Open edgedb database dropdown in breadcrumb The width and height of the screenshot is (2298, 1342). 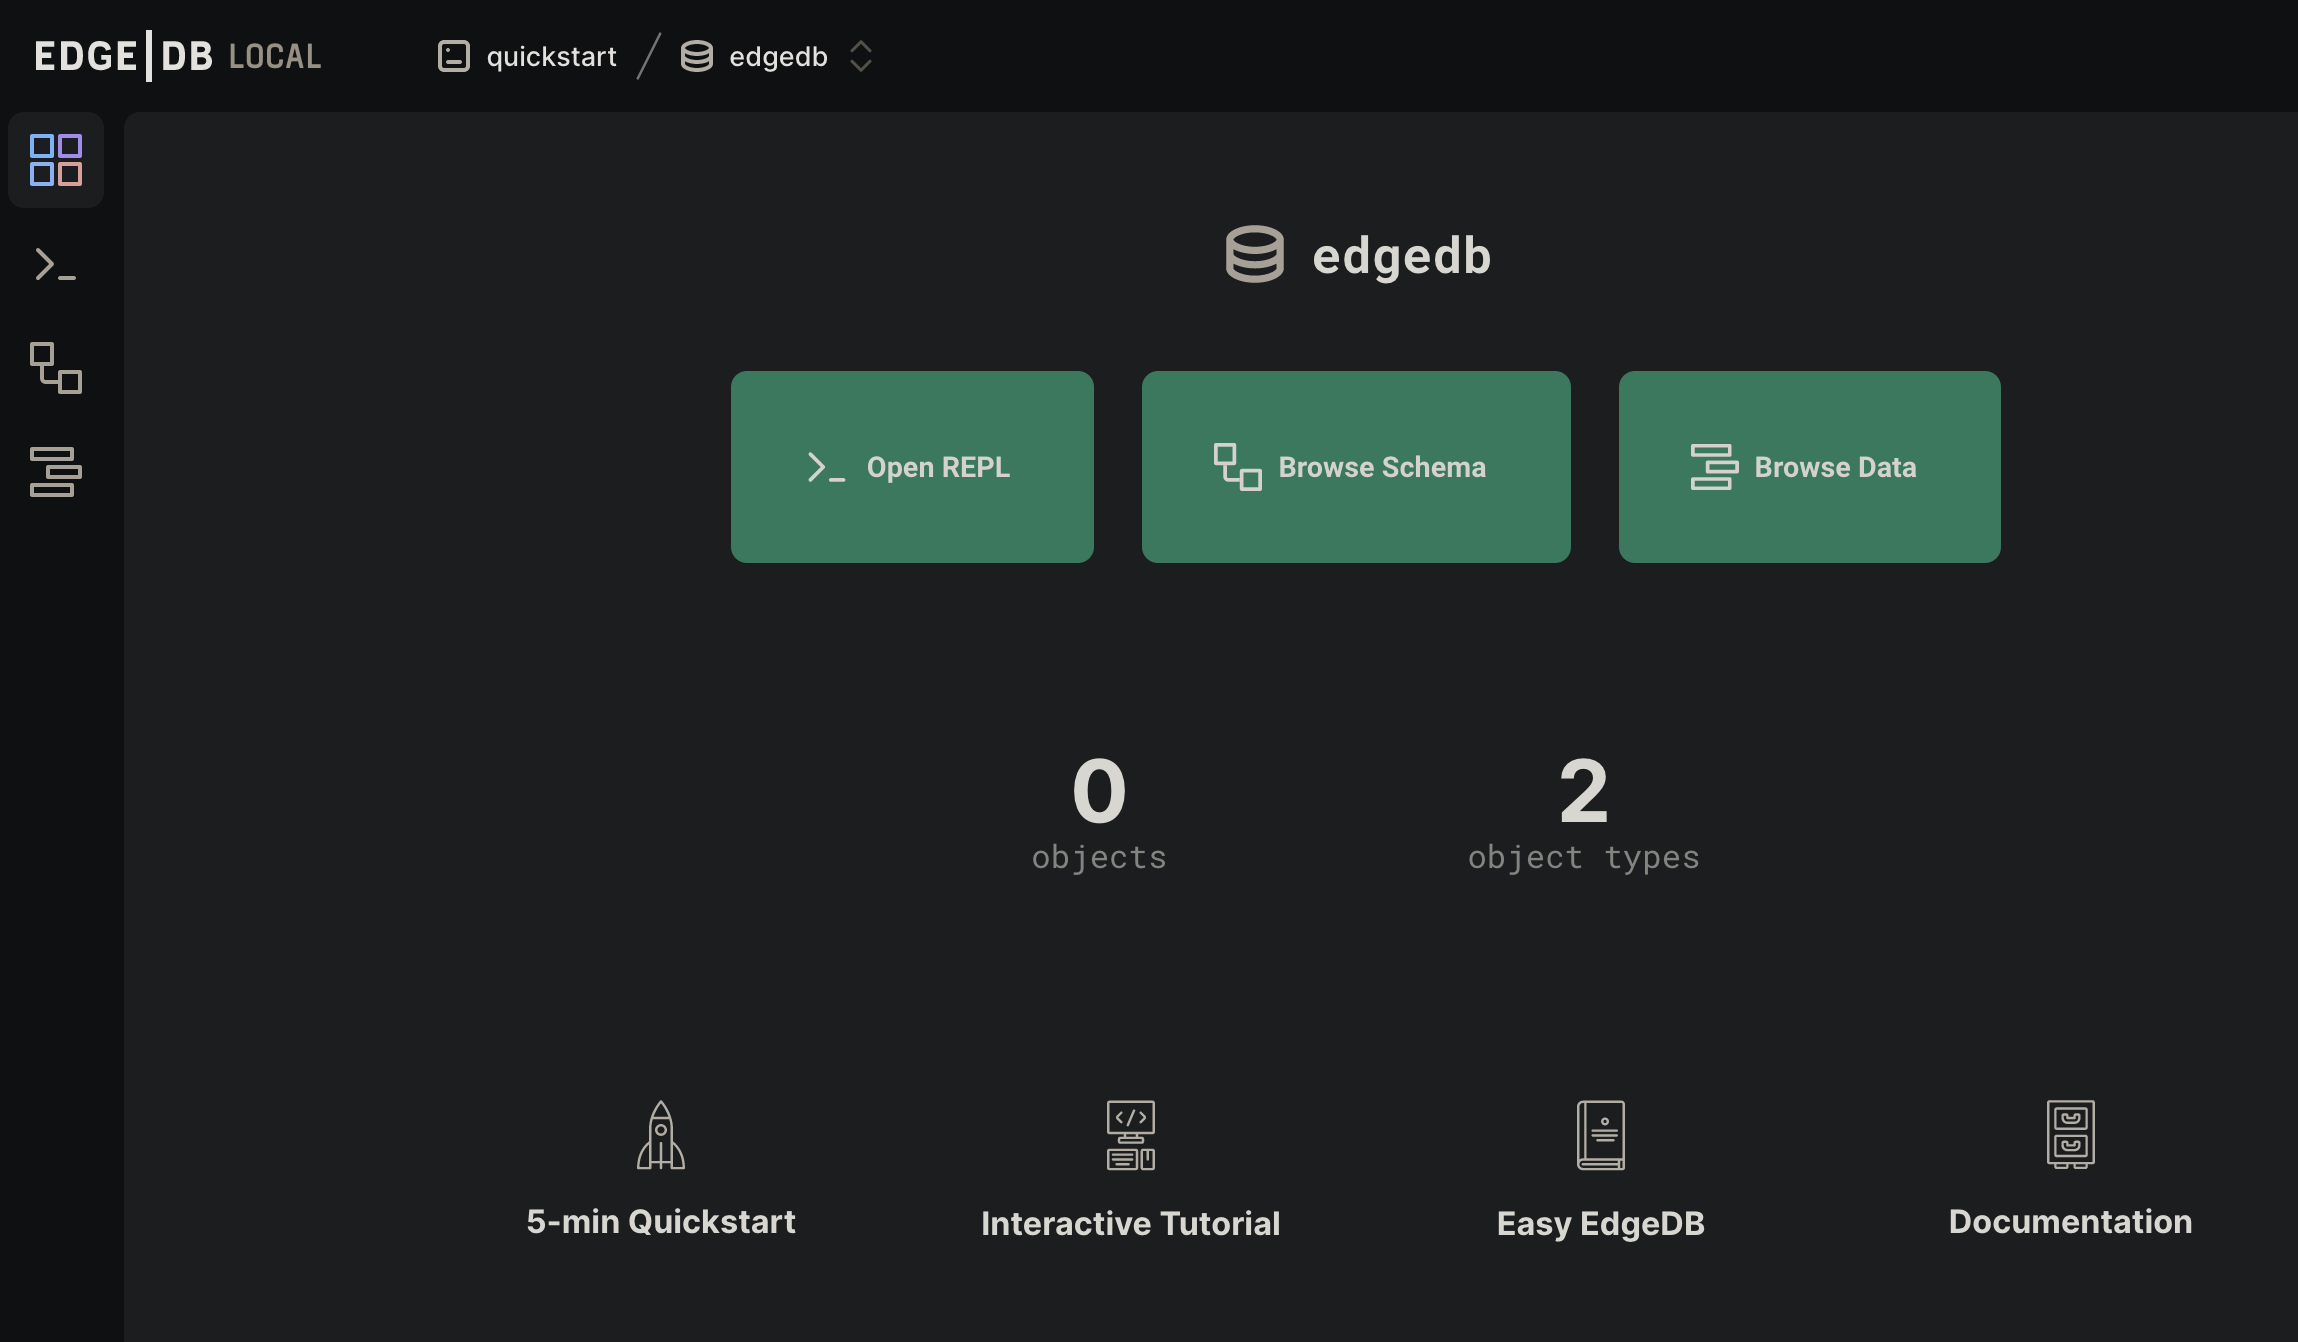[777, 57]
